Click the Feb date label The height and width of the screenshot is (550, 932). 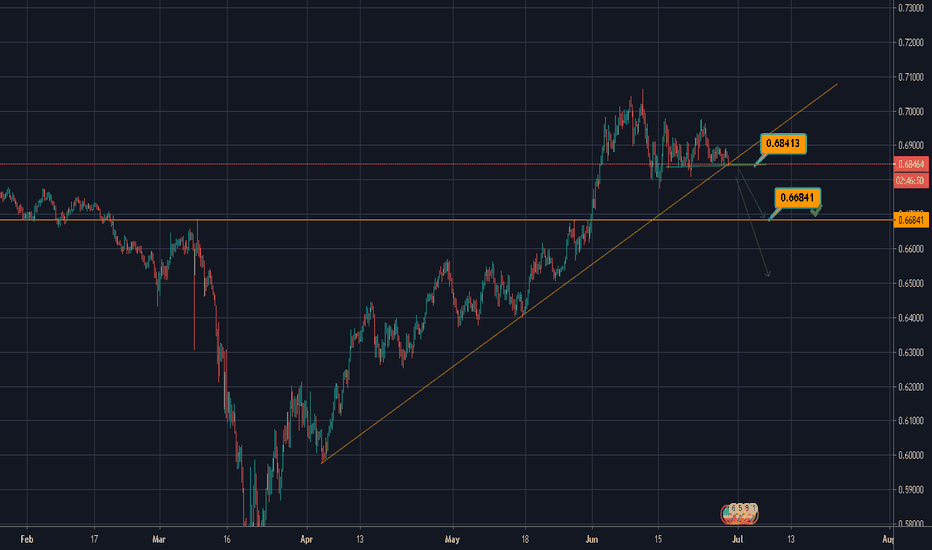pos(27,540)
